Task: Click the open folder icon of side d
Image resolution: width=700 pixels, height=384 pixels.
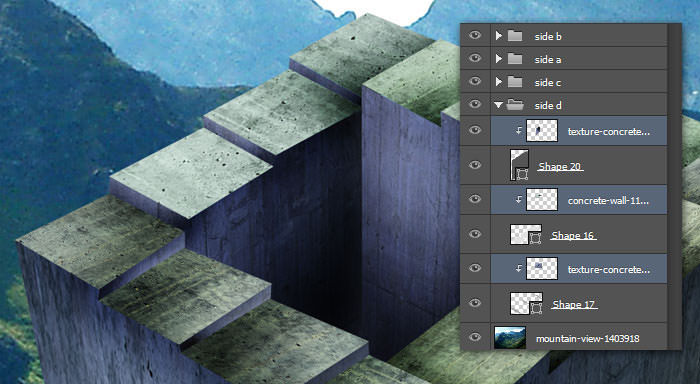Action: tap(516, 105)
